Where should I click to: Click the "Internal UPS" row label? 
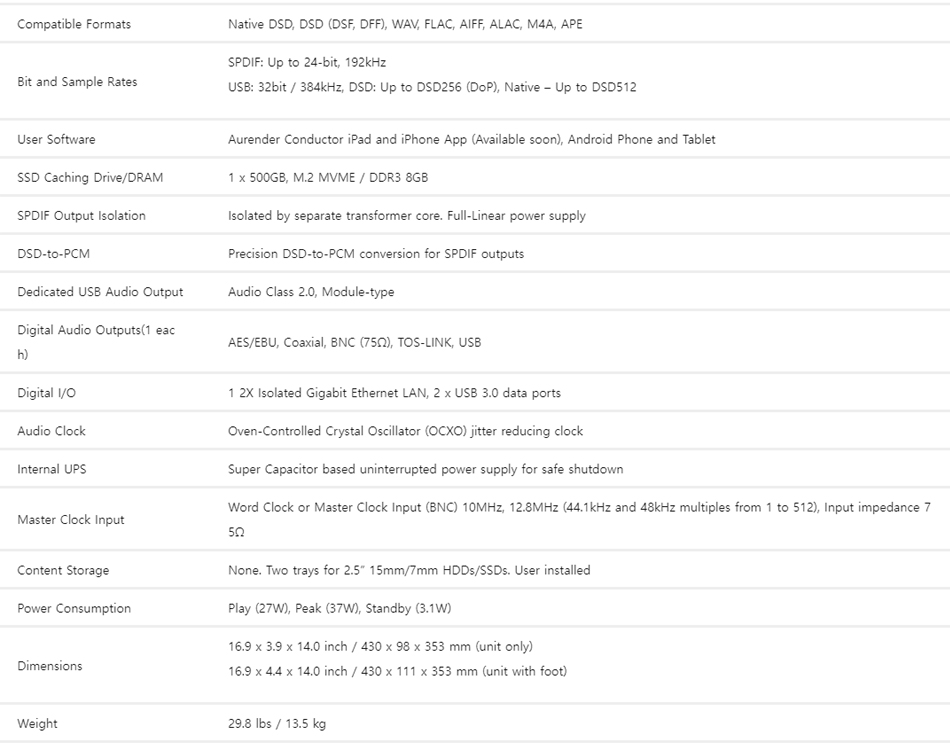coord(52,469)
